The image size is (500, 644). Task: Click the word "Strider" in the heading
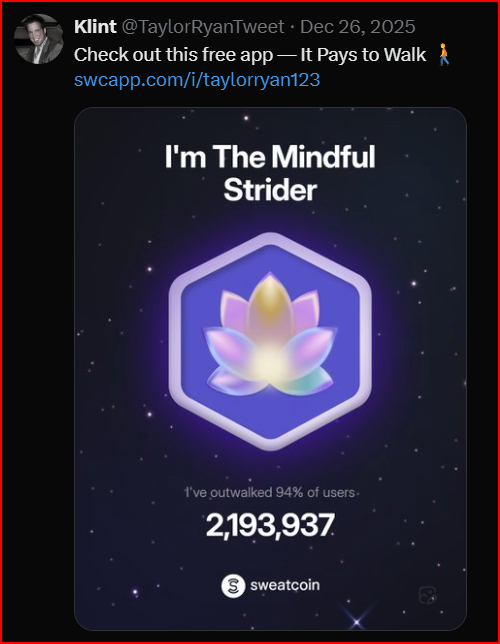pyautogui.click(x=270, y=190)
